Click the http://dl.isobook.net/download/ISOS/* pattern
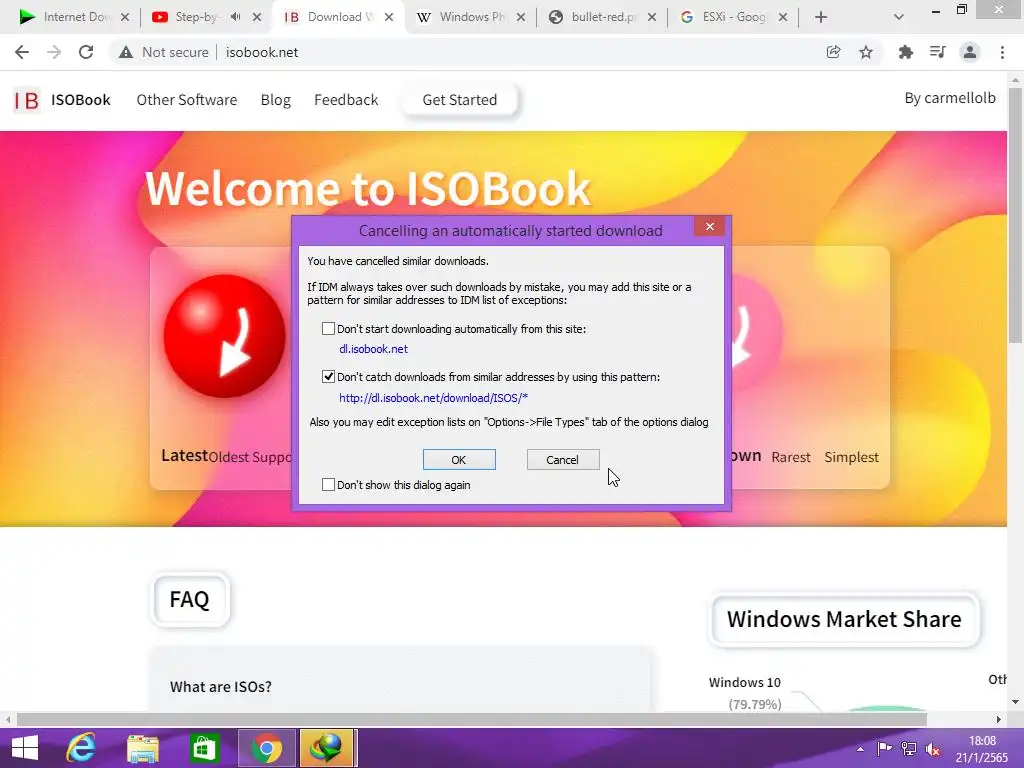1024x768 pixels. tap(433, 398)
